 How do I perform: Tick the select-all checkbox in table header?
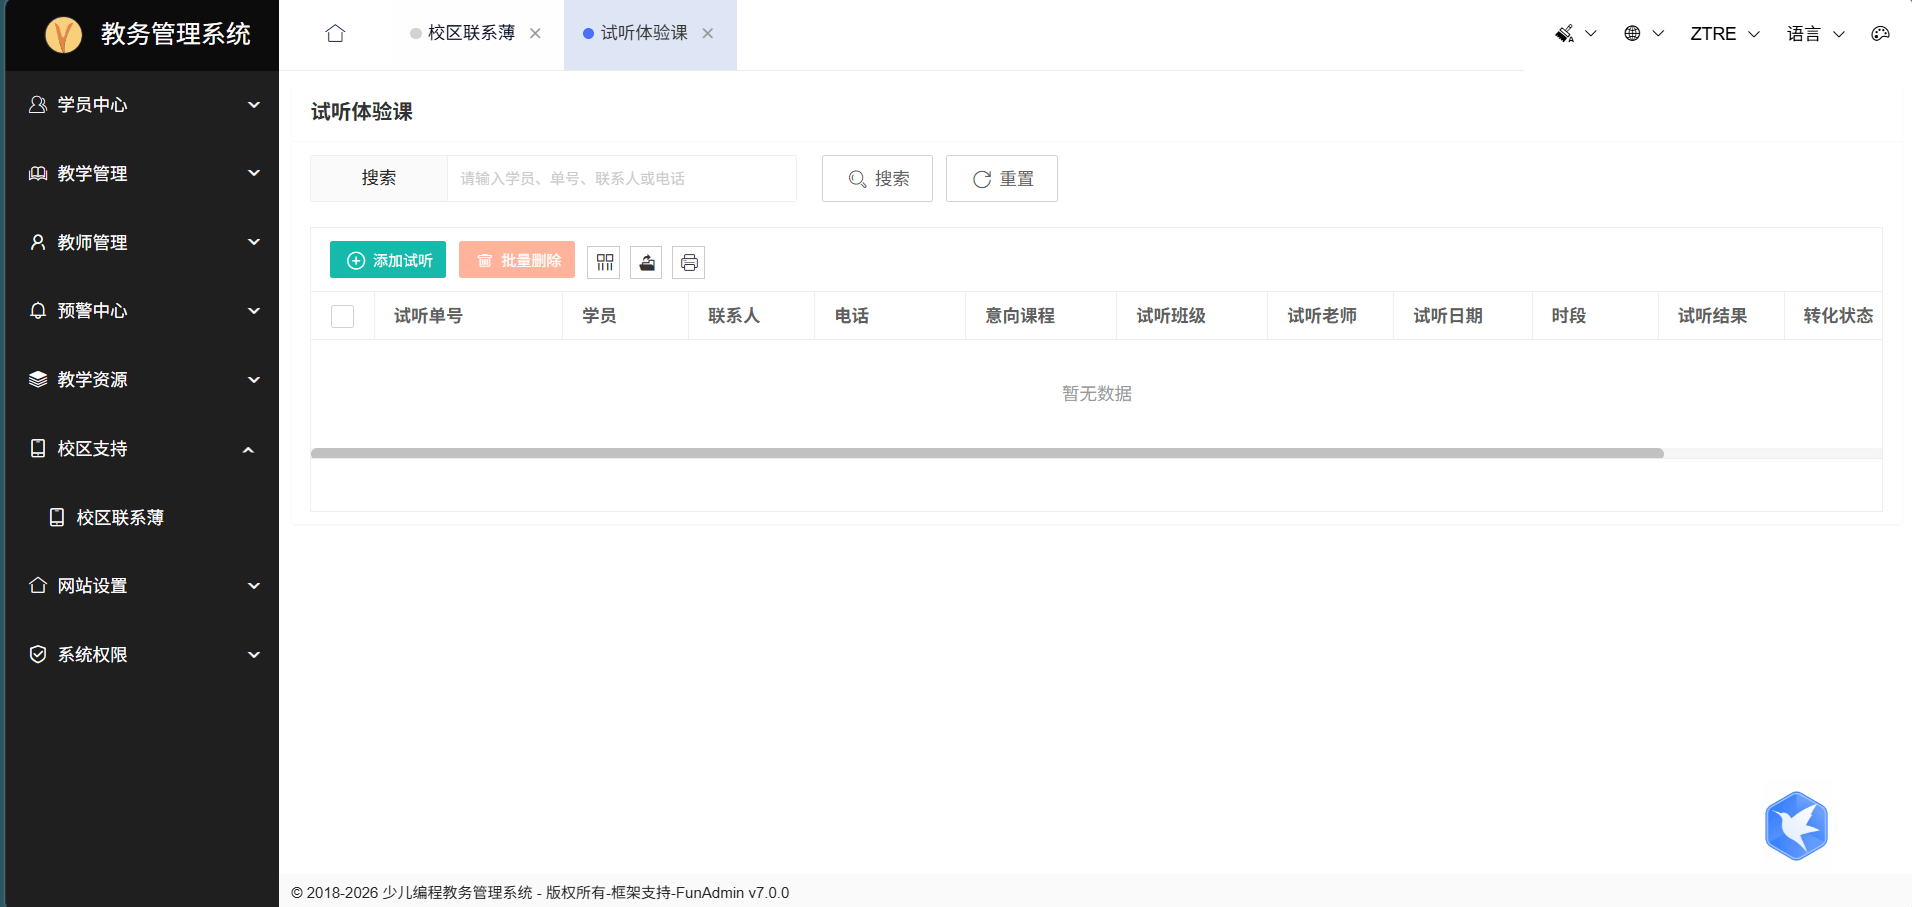coord(342,316)
